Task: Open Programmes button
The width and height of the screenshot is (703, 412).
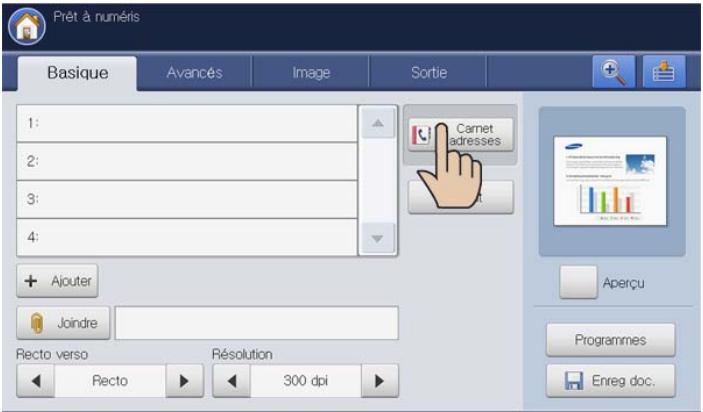Action: coord(610,340)
